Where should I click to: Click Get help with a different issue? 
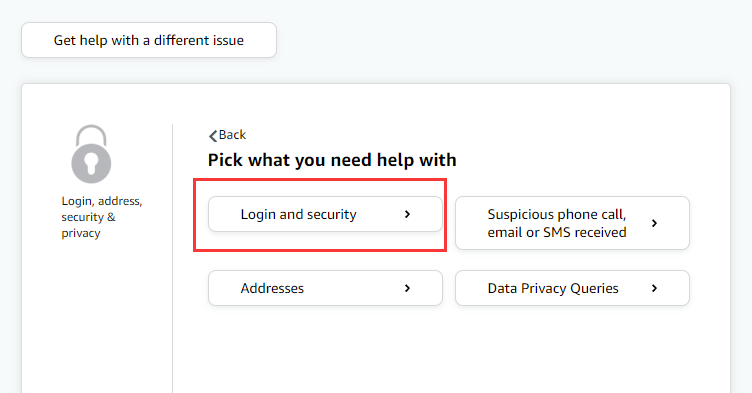[149, 40]
